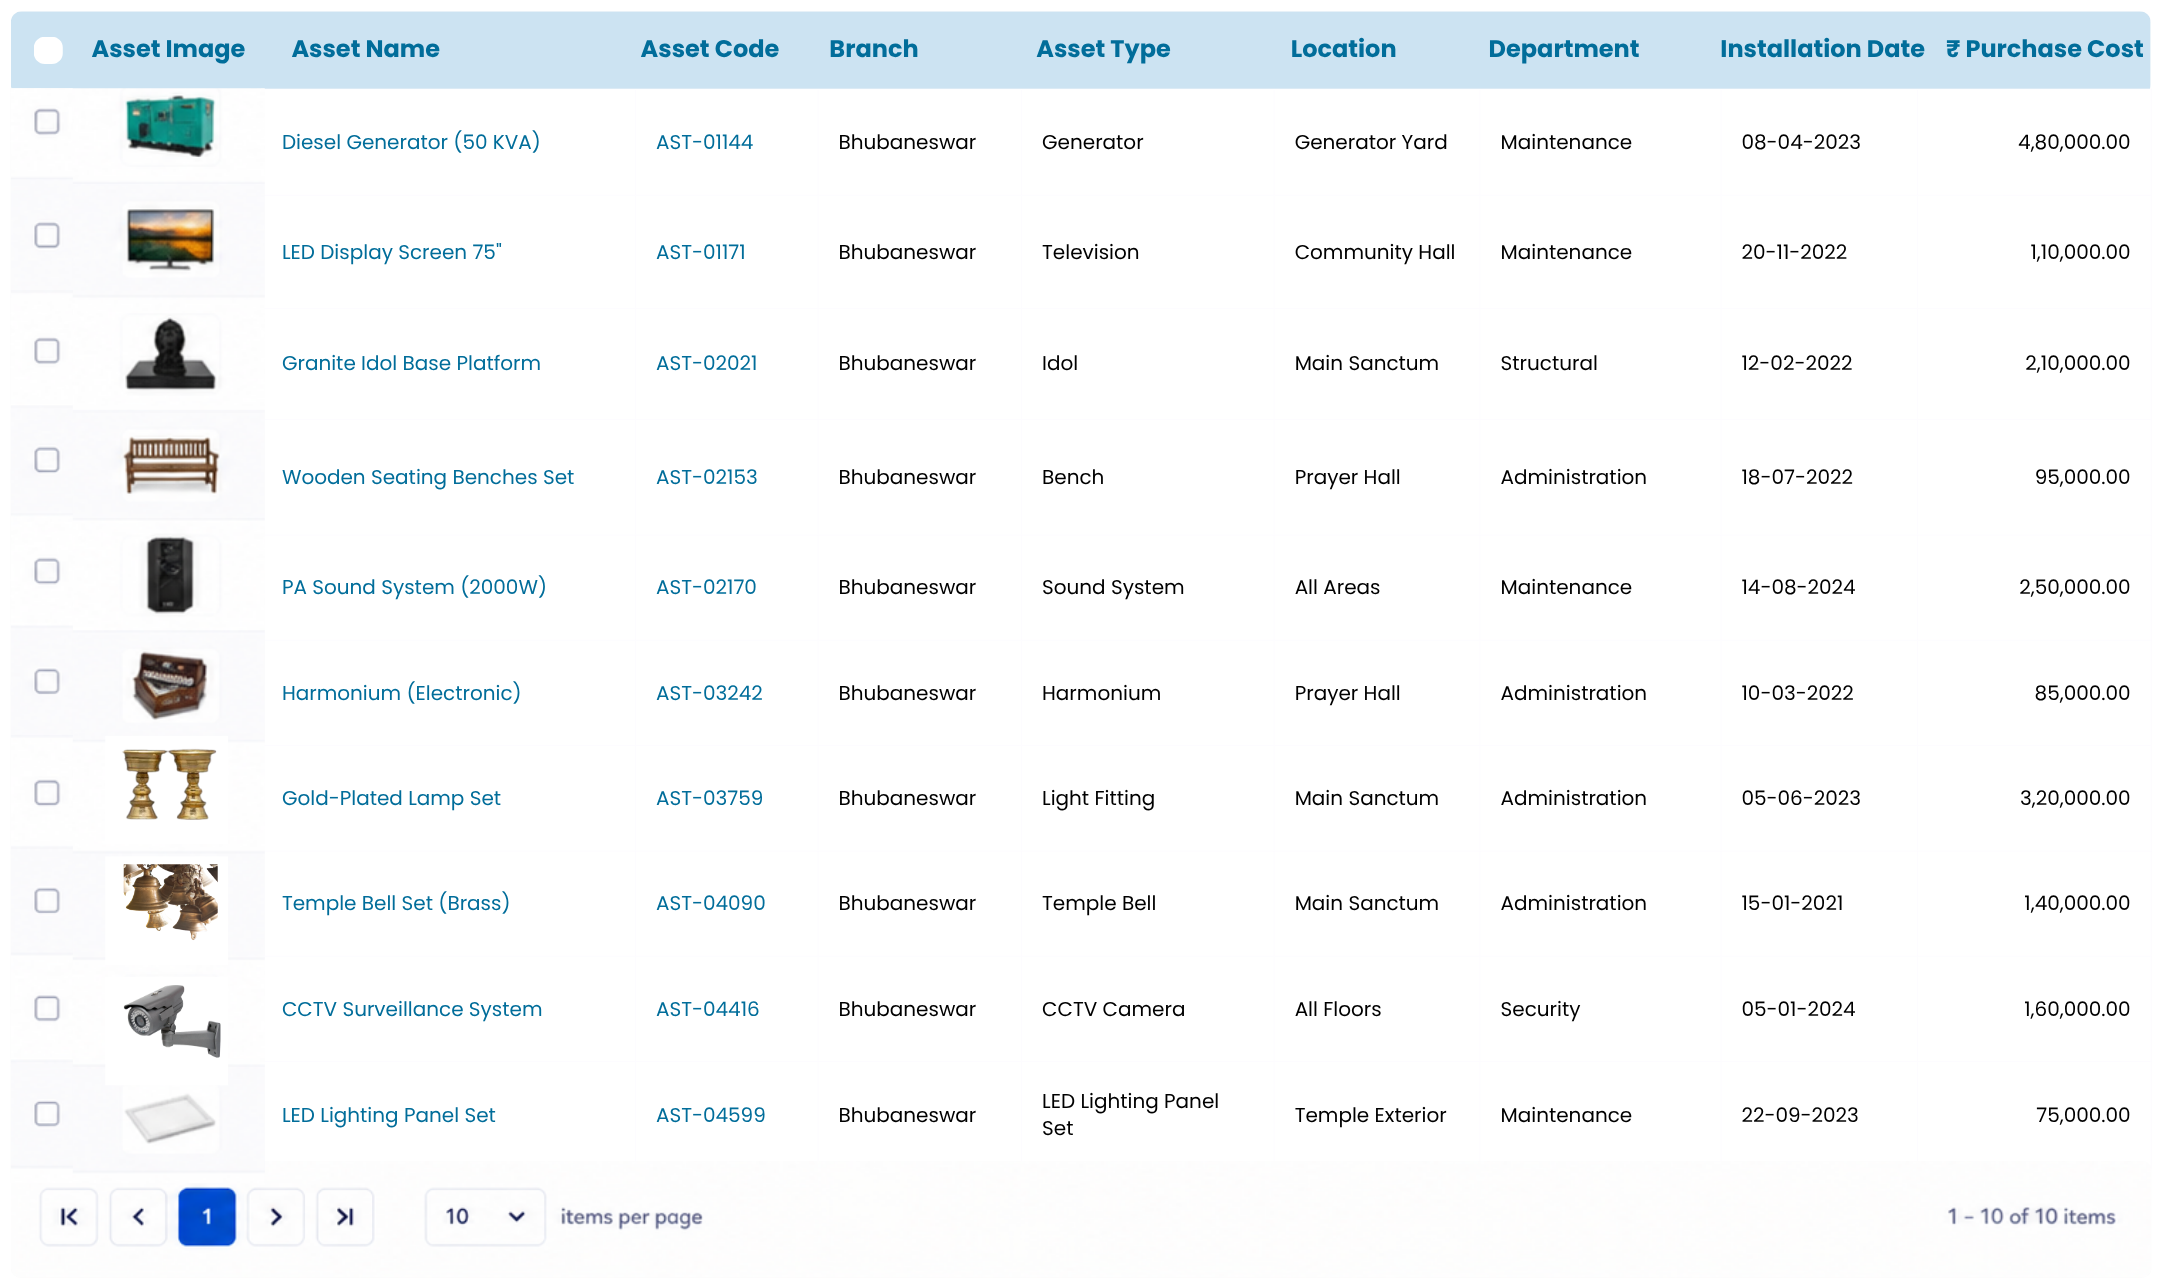Sort by Asset Name column header
This screenshot has width=2161, height=1285.
coord(365,49)
